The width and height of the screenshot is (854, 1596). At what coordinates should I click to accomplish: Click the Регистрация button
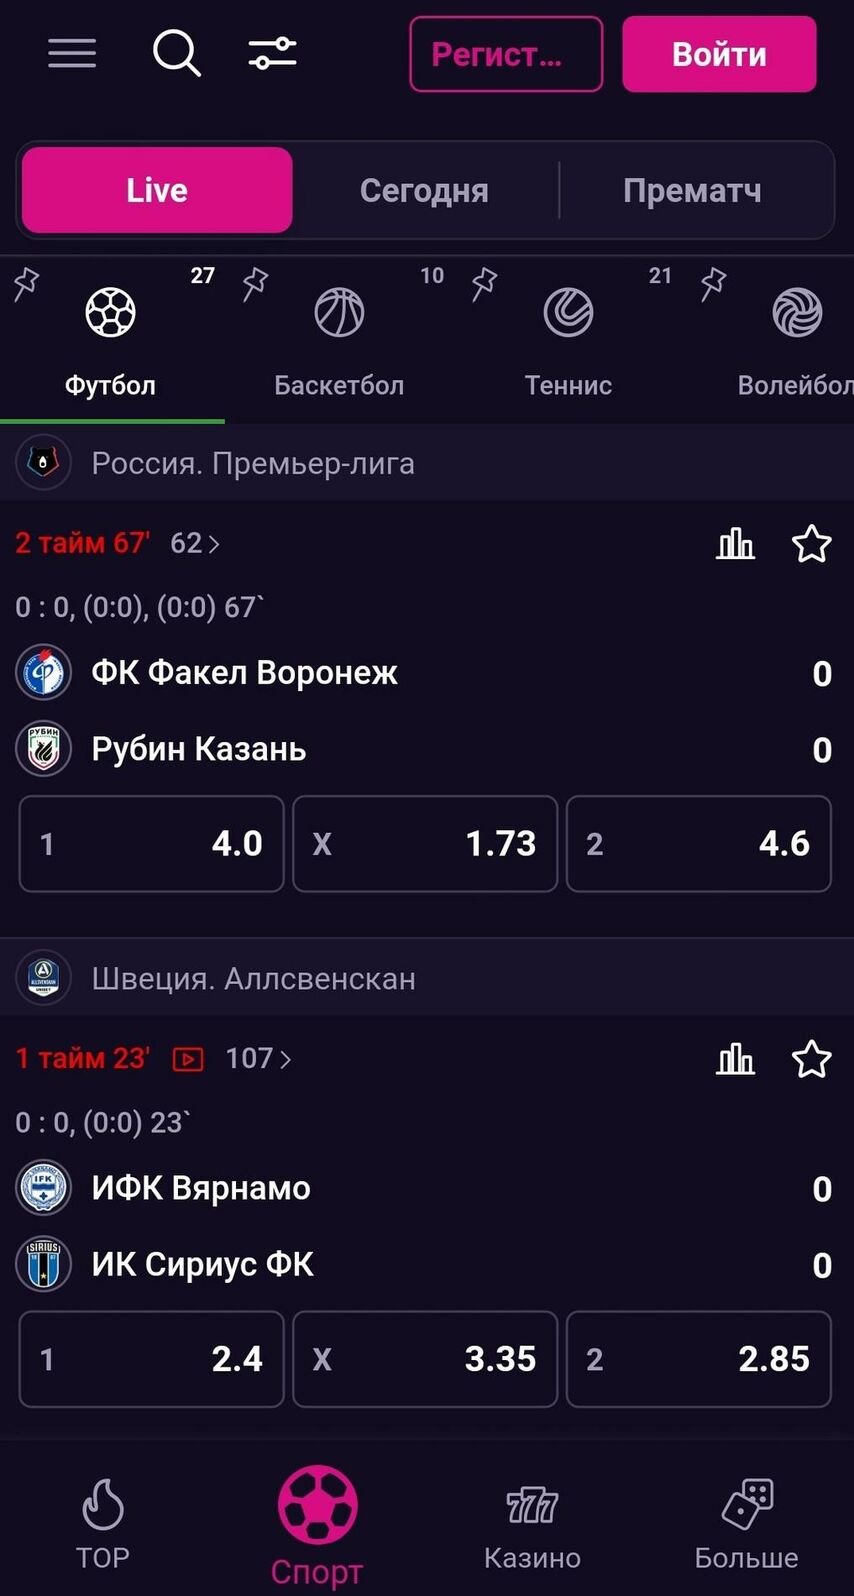click(506, 54)
